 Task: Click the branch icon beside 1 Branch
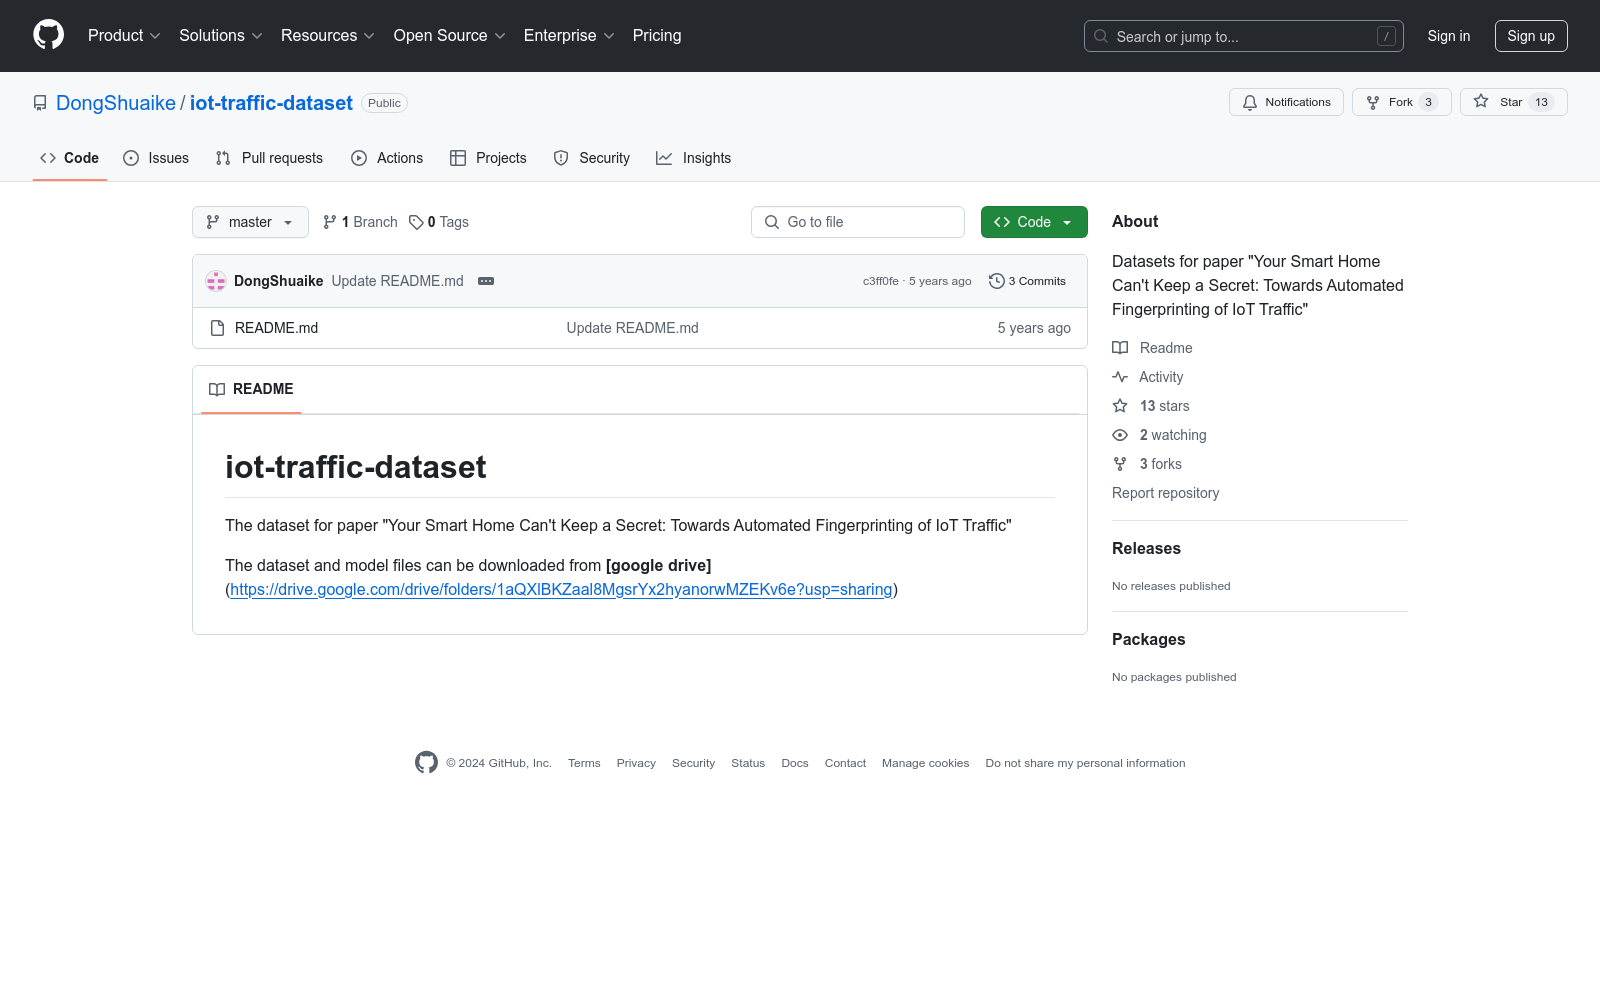(x=330, y=222)
